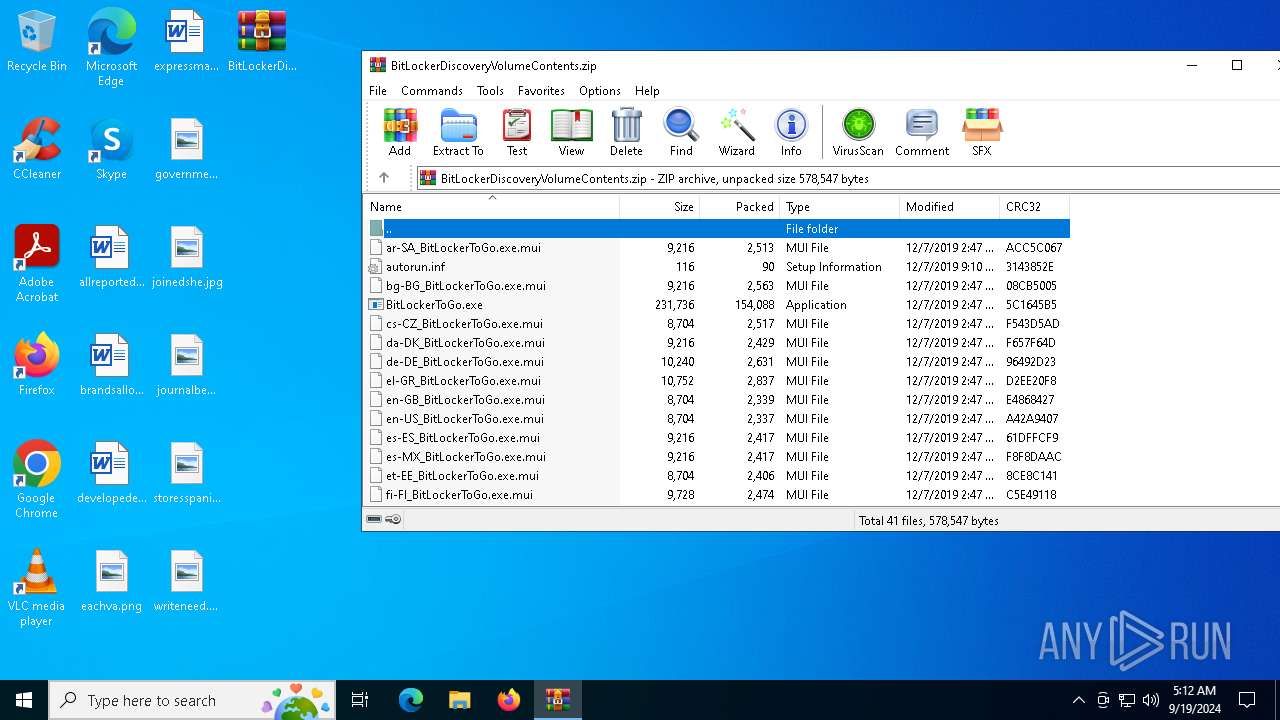This screenshot has width=1280, height=720.
Task: Open the notification center
Action: (x=1247, y=700)
